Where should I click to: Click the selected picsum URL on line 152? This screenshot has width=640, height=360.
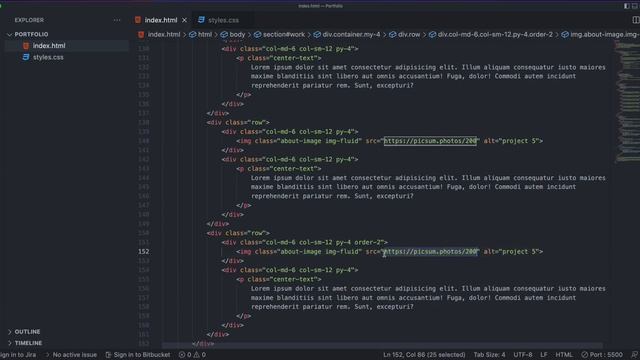(x=431, y=252)
